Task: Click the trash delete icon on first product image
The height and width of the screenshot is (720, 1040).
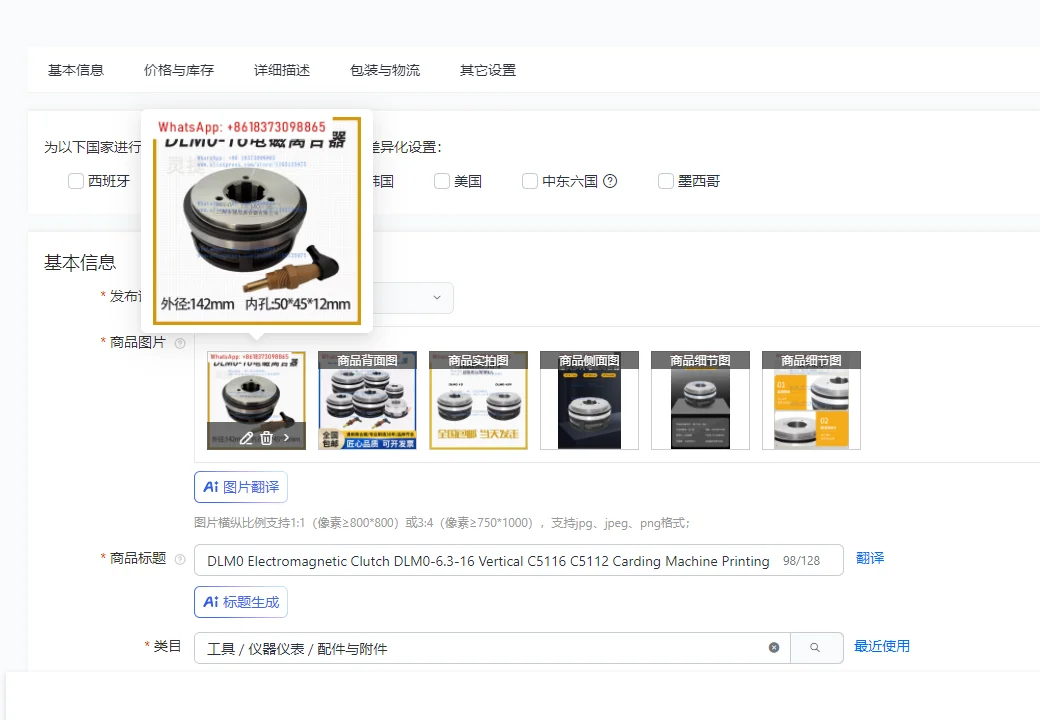Action: (x=266, y=438)
